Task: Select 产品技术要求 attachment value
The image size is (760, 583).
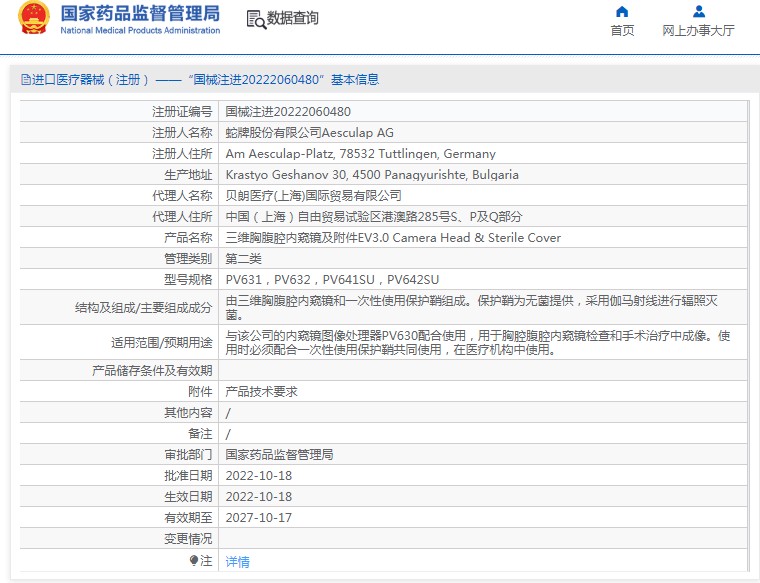Action: (261, 392)
